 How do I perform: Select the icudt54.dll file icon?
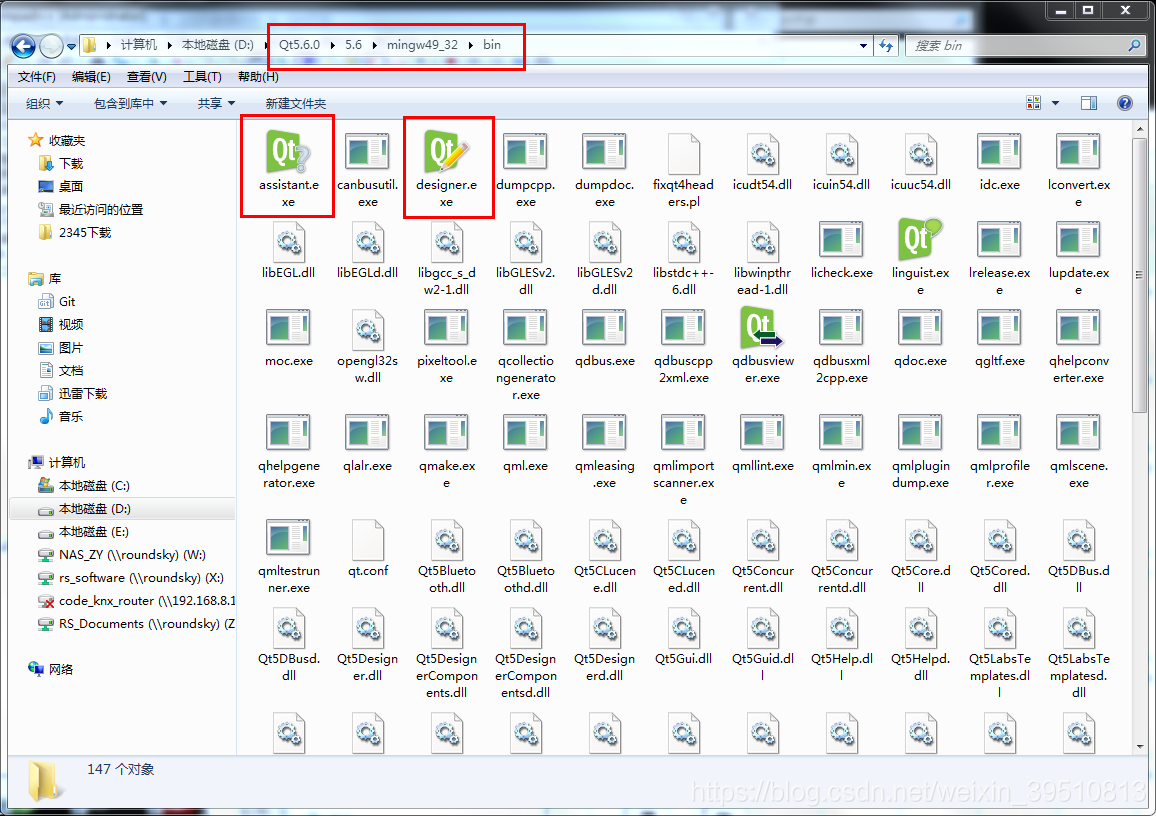point(762,153)
